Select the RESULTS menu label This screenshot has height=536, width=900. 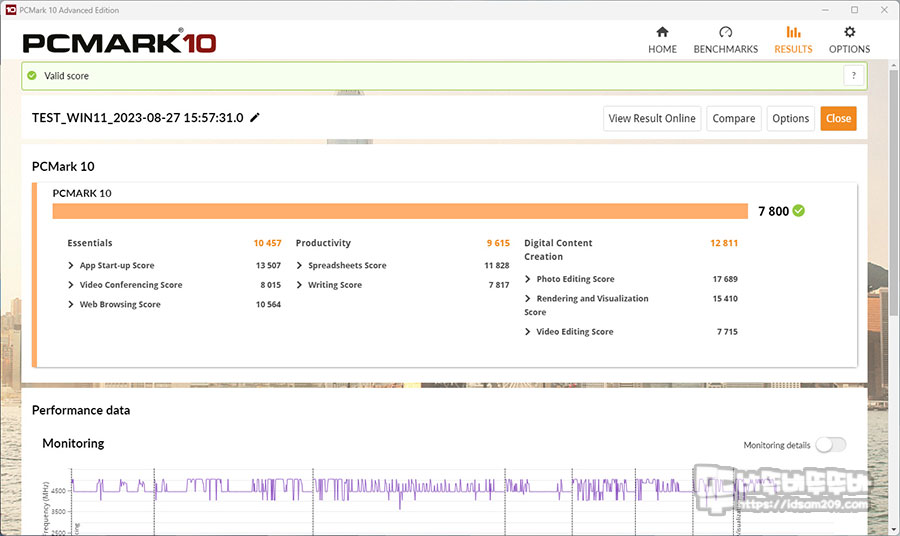click(793, 49)
